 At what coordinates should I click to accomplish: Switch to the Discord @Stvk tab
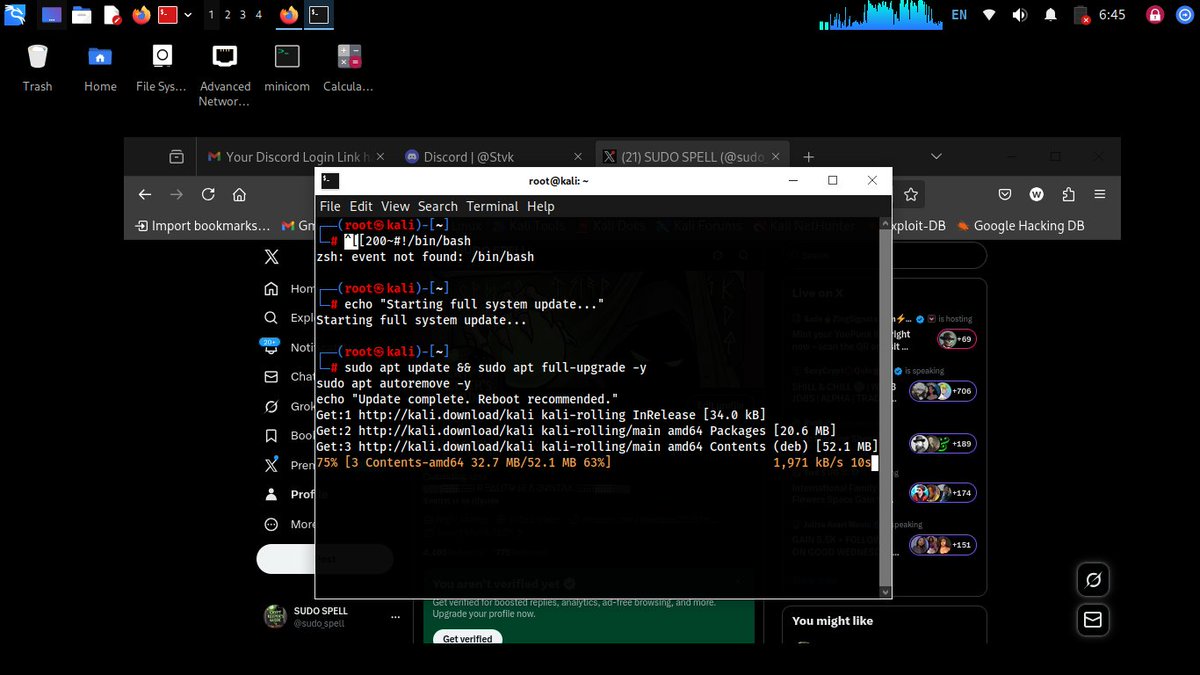tap(470, 156)
